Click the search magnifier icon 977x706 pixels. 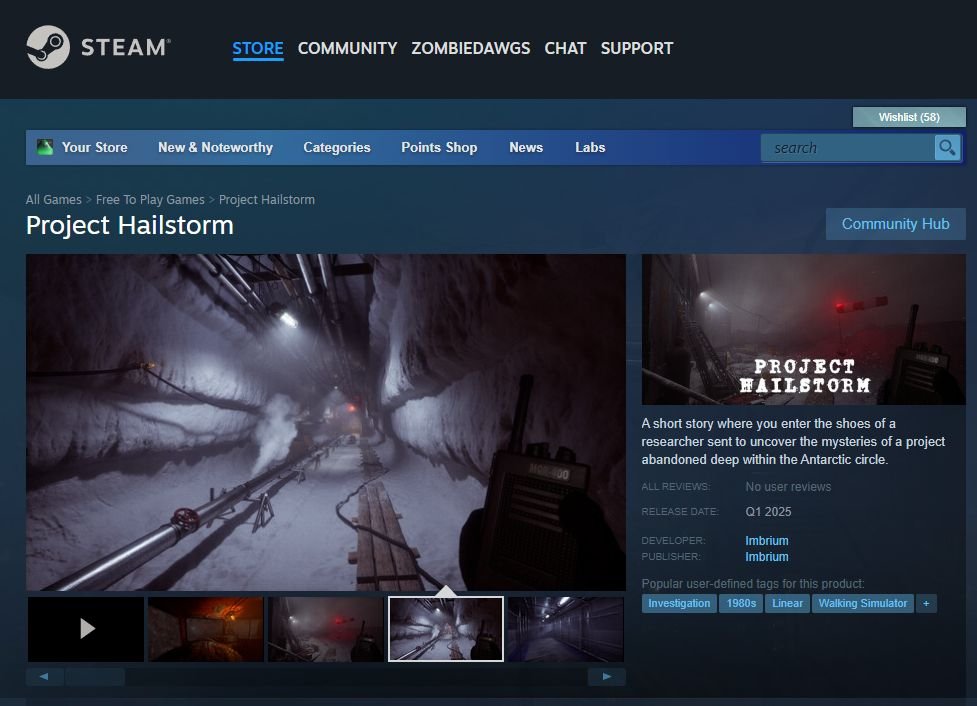pos(947,148)
